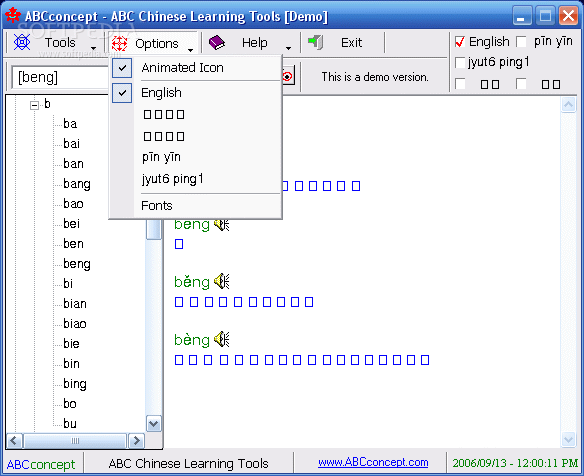Click the tree horizontal scrollbar thumb
Viewport: 584px width, 476px height.
tap(75, 441)
